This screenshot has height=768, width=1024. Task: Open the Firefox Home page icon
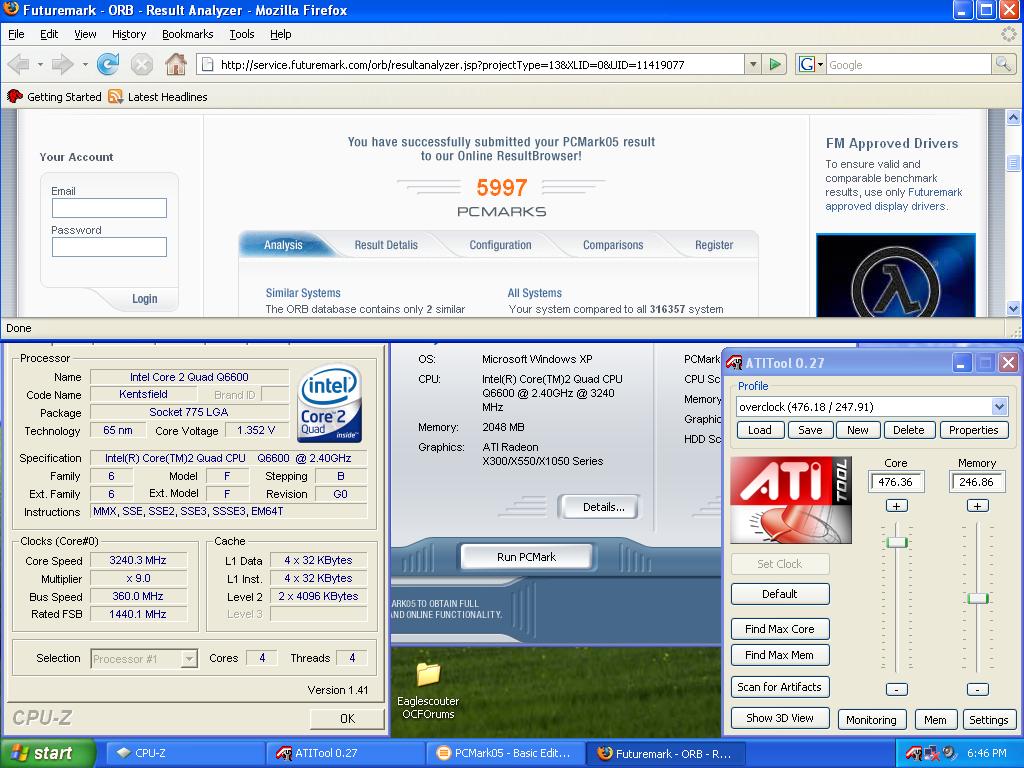pyautogui.click(x=175, y=64)
